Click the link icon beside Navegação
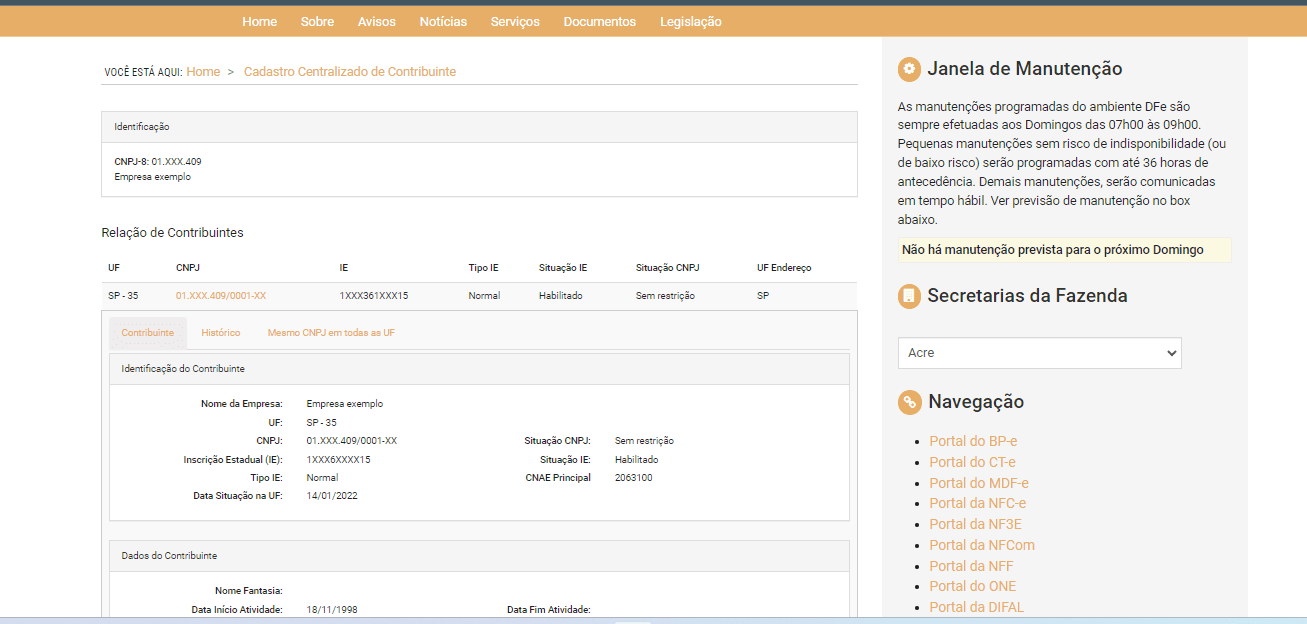Screen dimensions: 1307x624 point(909,402)
